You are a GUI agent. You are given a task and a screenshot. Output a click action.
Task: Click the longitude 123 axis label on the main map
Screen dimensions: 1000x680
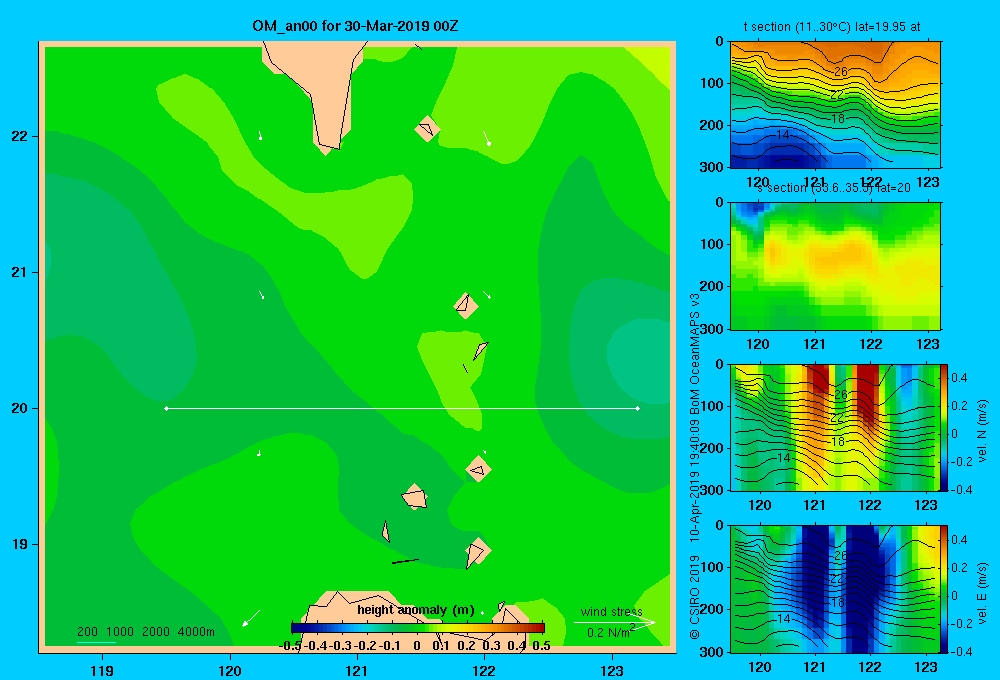(612, 670)
